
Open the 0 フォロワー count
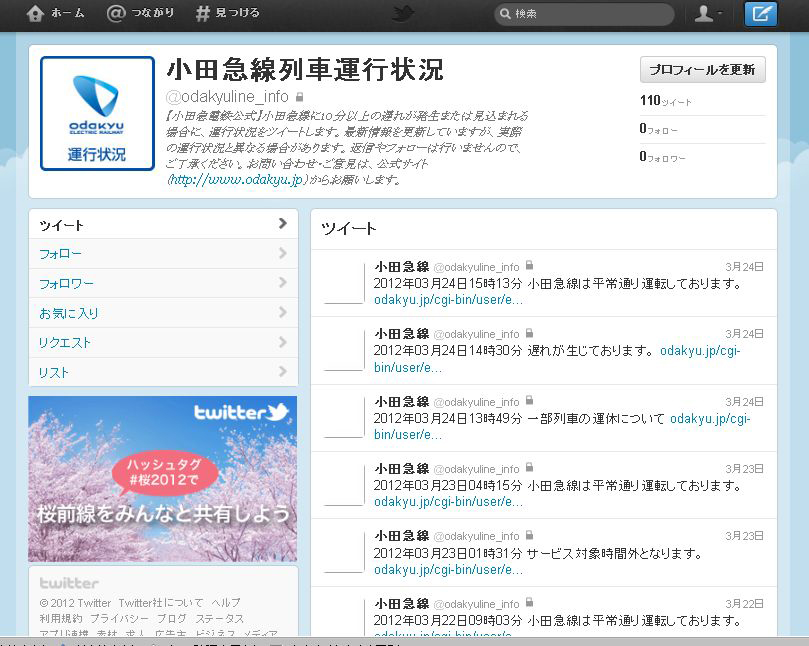coord(662,156)
